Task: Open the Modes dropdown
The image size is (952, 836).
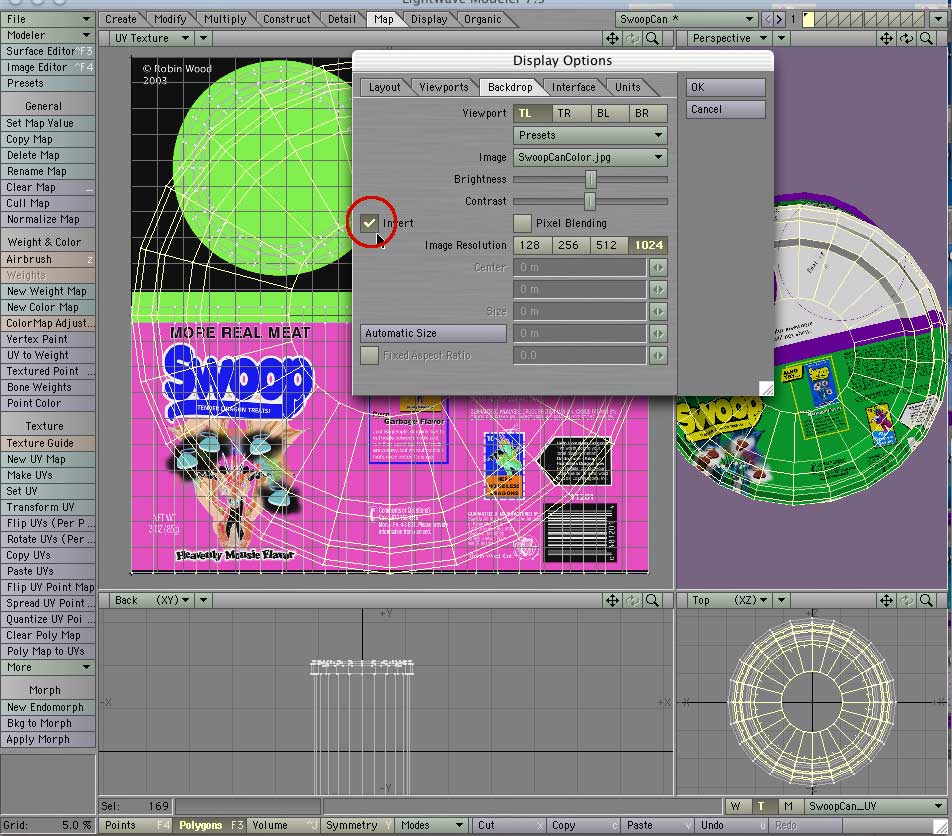Action: (431, 825)
